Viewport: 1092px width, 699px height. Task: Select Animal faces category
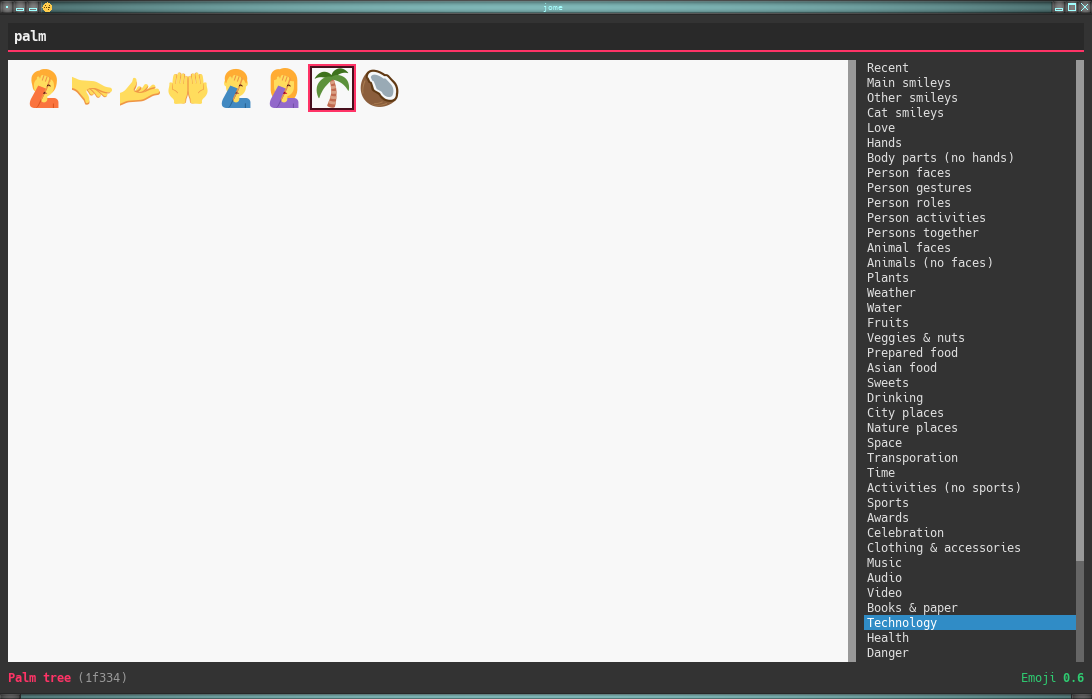969,247
